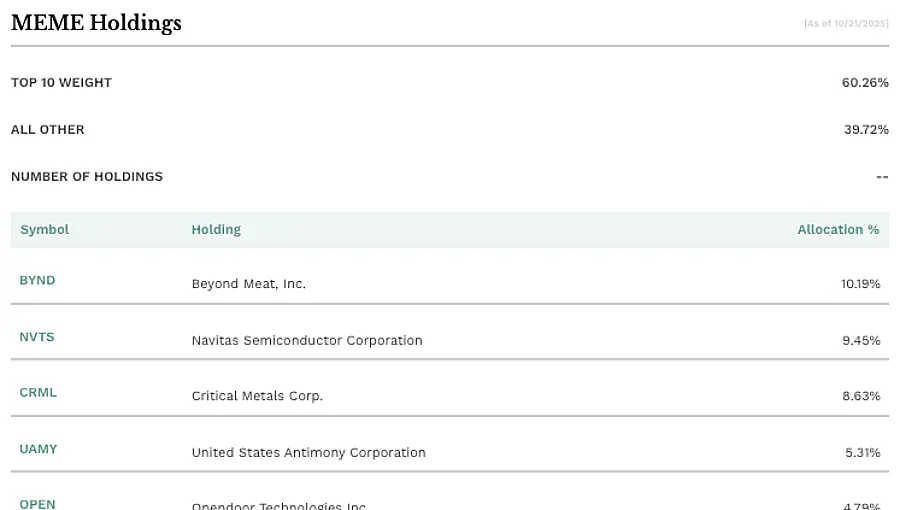This screenshot has width=900, height=510.
Task: Sort by Allocation % column header
Action: click(838, 229)
